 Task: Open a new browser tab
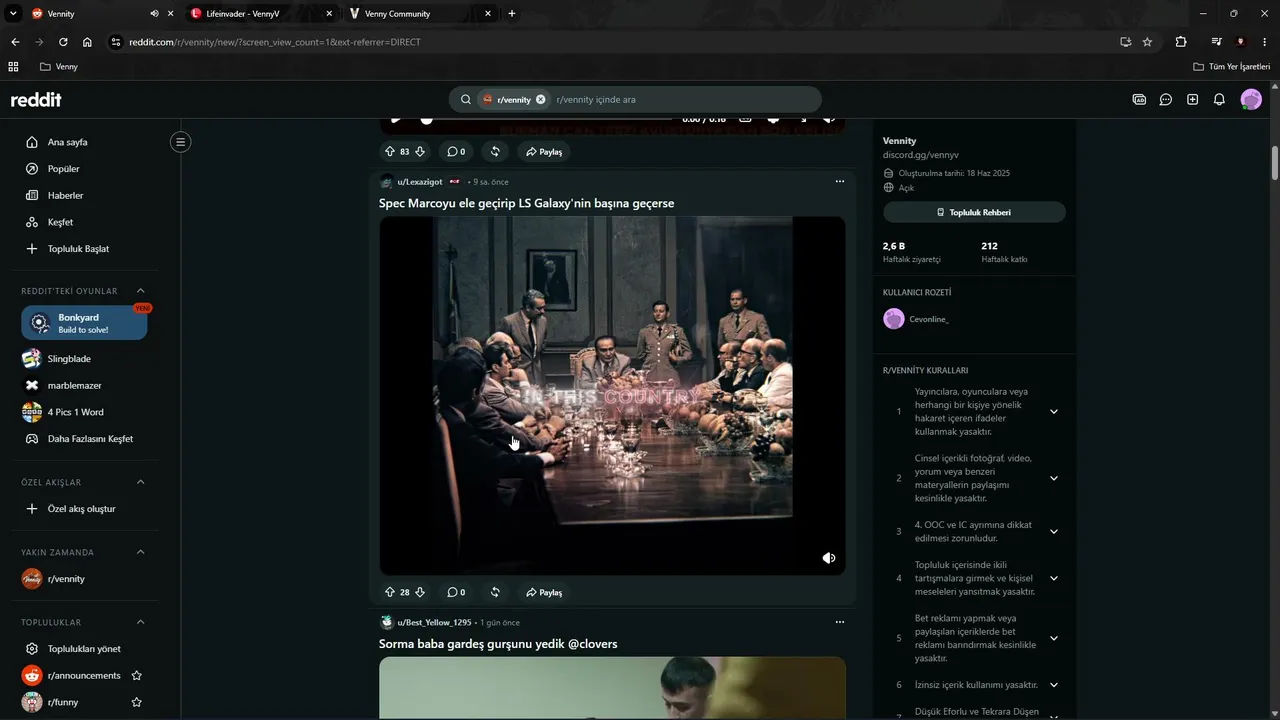pos(512,14)
